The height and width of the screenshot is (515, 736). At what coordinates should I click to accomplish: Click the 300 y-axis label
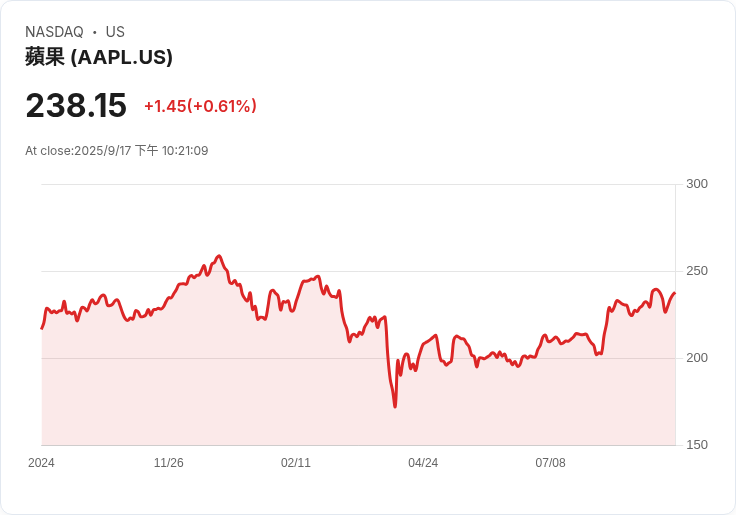click(697, 184)
